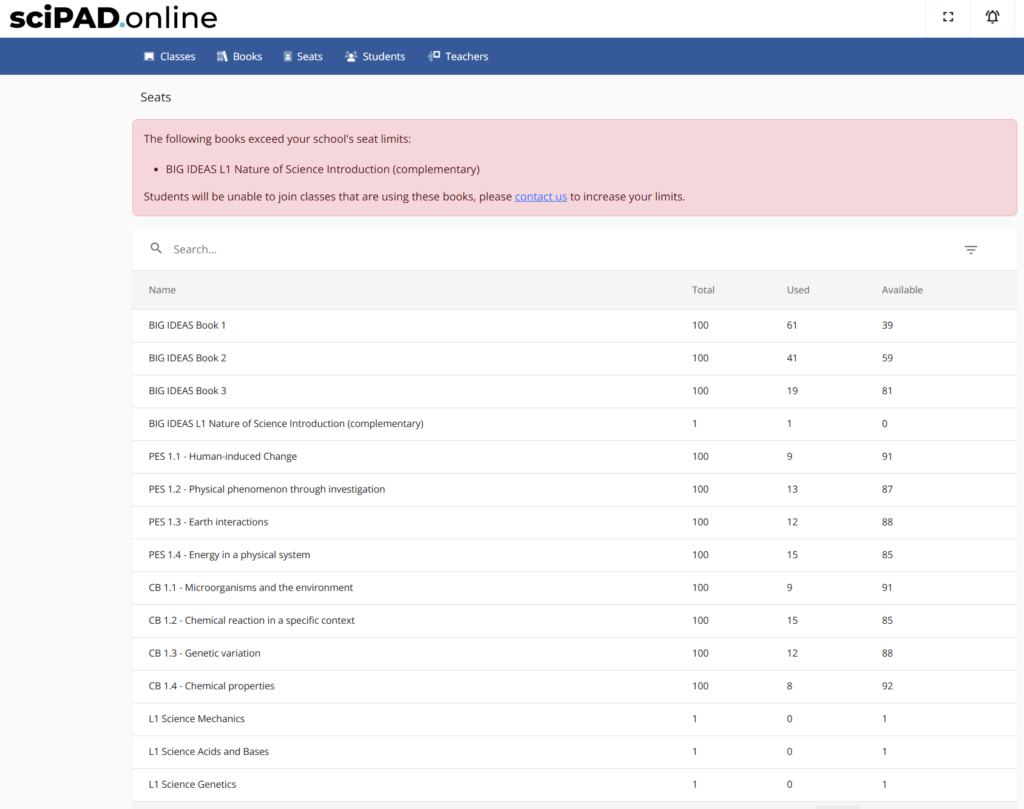Sort table by Name column header

click(x=162, y=290)
